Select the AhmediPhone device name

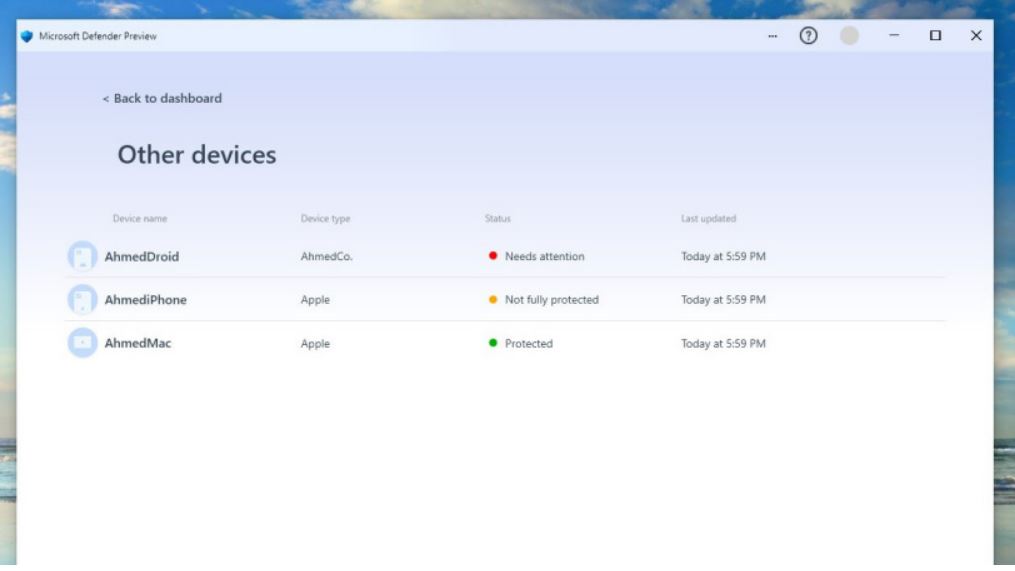(146, 300)
